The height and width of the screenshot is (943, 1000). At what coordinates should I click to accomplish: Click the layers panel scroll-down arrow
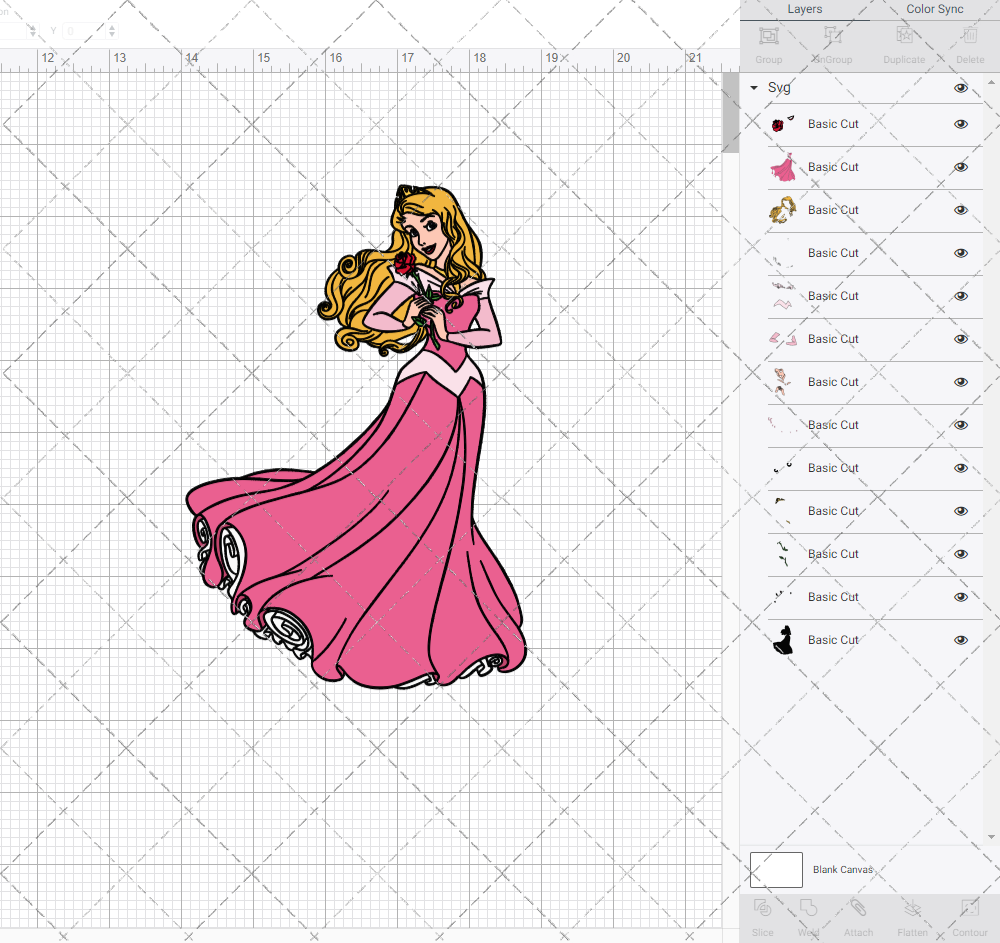[990, 837]
